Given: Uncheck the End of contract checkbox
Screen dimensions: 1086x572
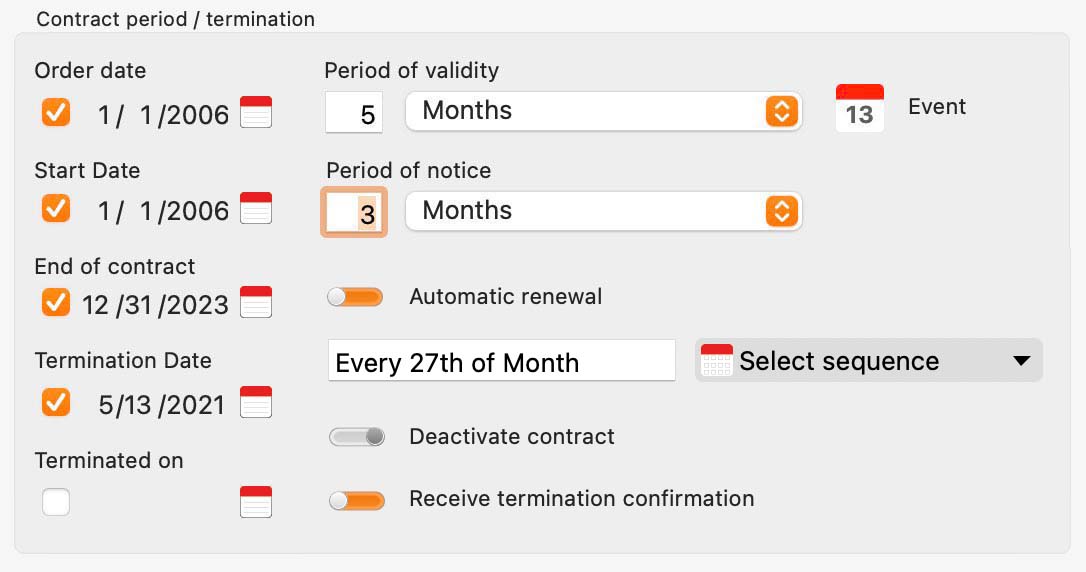Looking at the screenshot, I should pyautogui.click(x=55, y=302).
